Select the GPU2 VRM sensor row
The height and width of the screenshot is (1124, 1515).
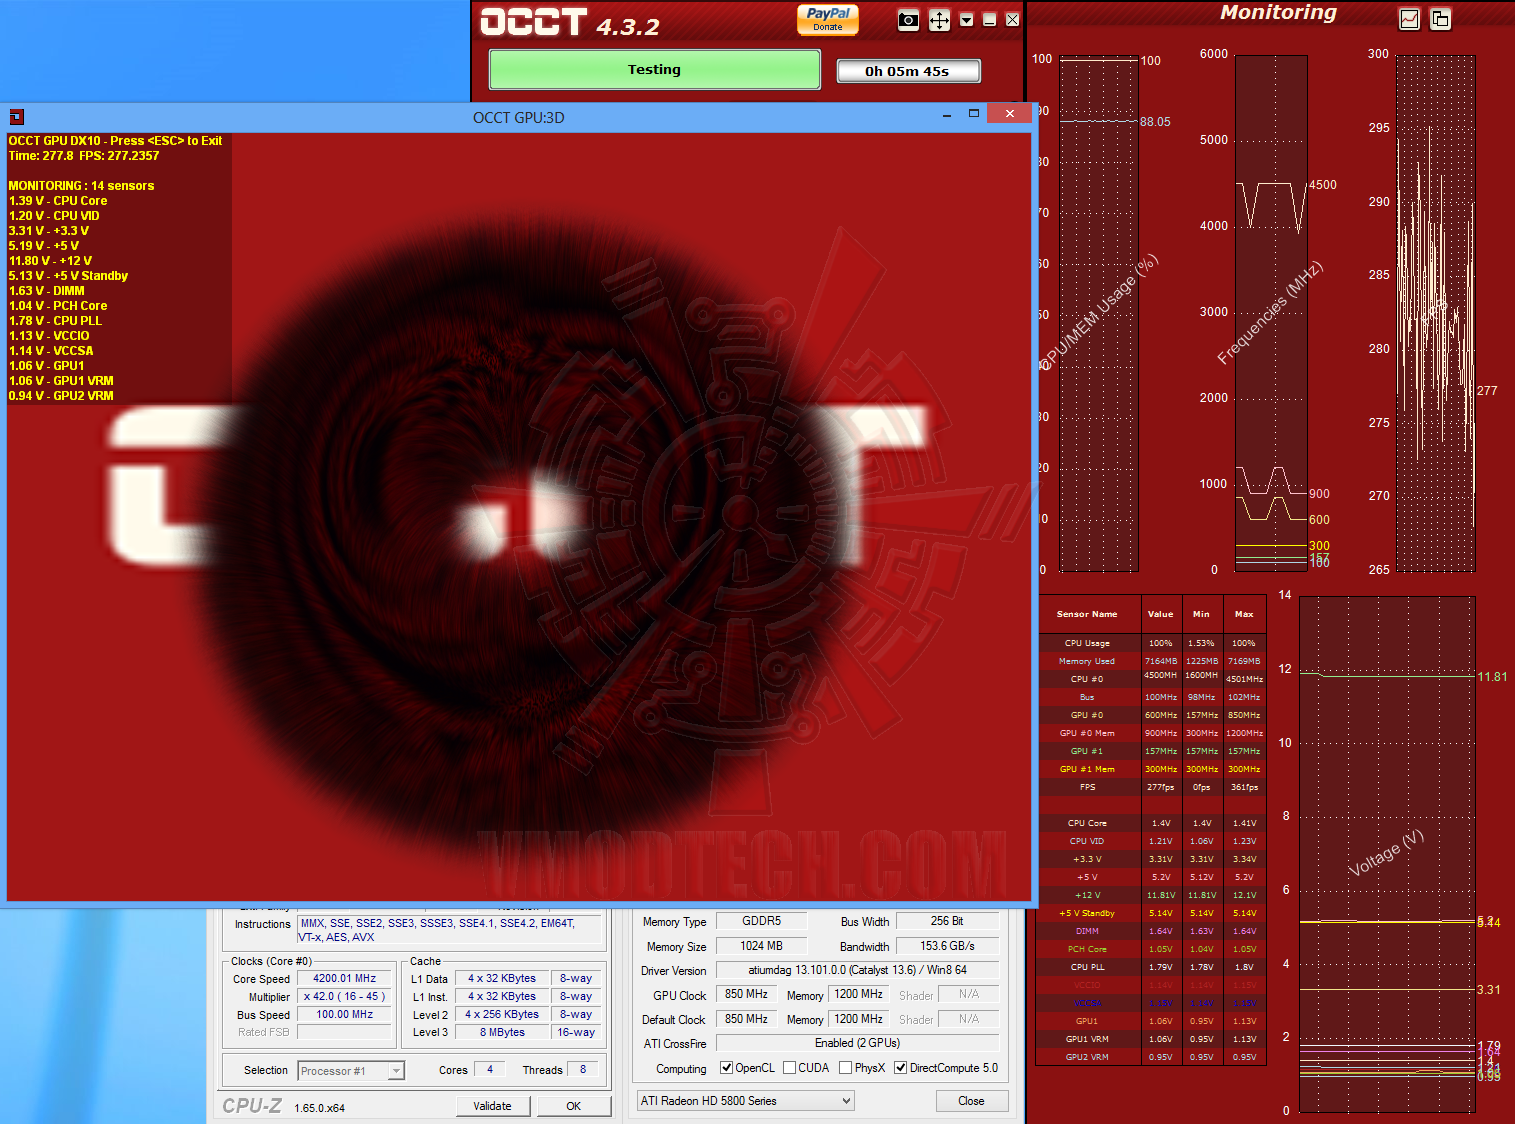(x=1152, y=1057)
